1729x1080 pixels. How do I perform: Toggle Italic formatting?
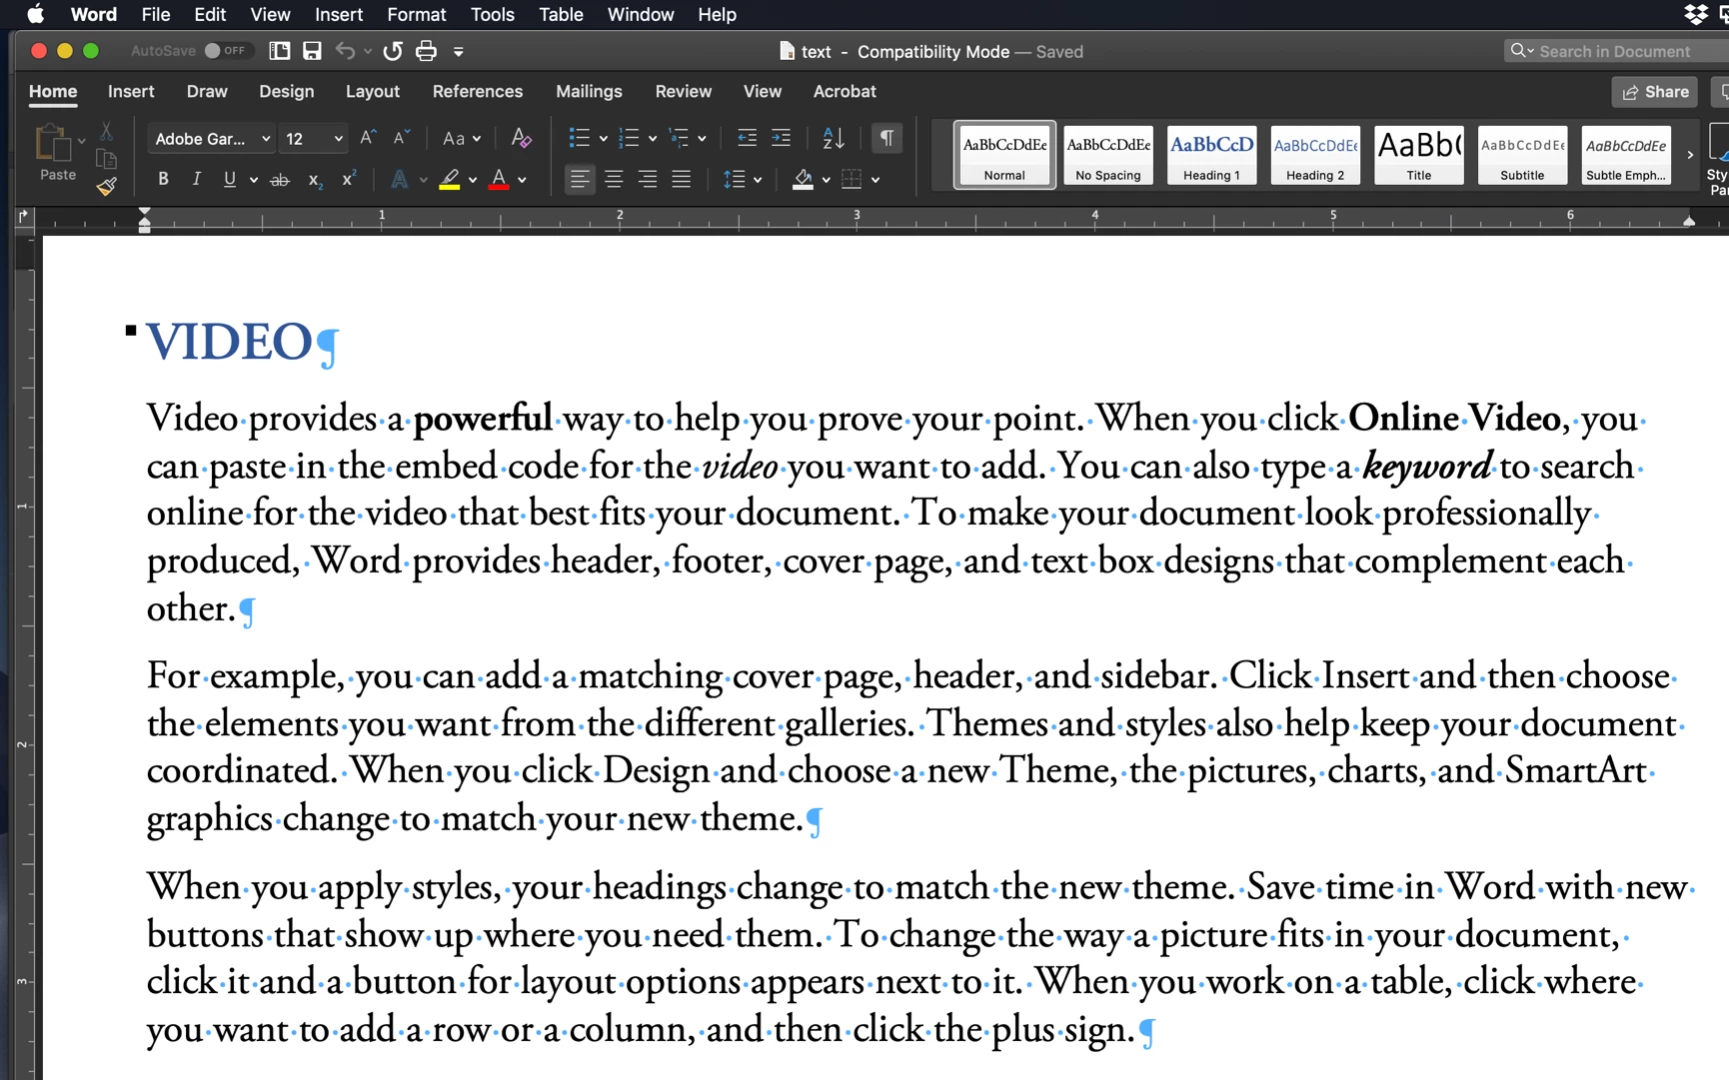pyautogui.click(x=196, y=180)
